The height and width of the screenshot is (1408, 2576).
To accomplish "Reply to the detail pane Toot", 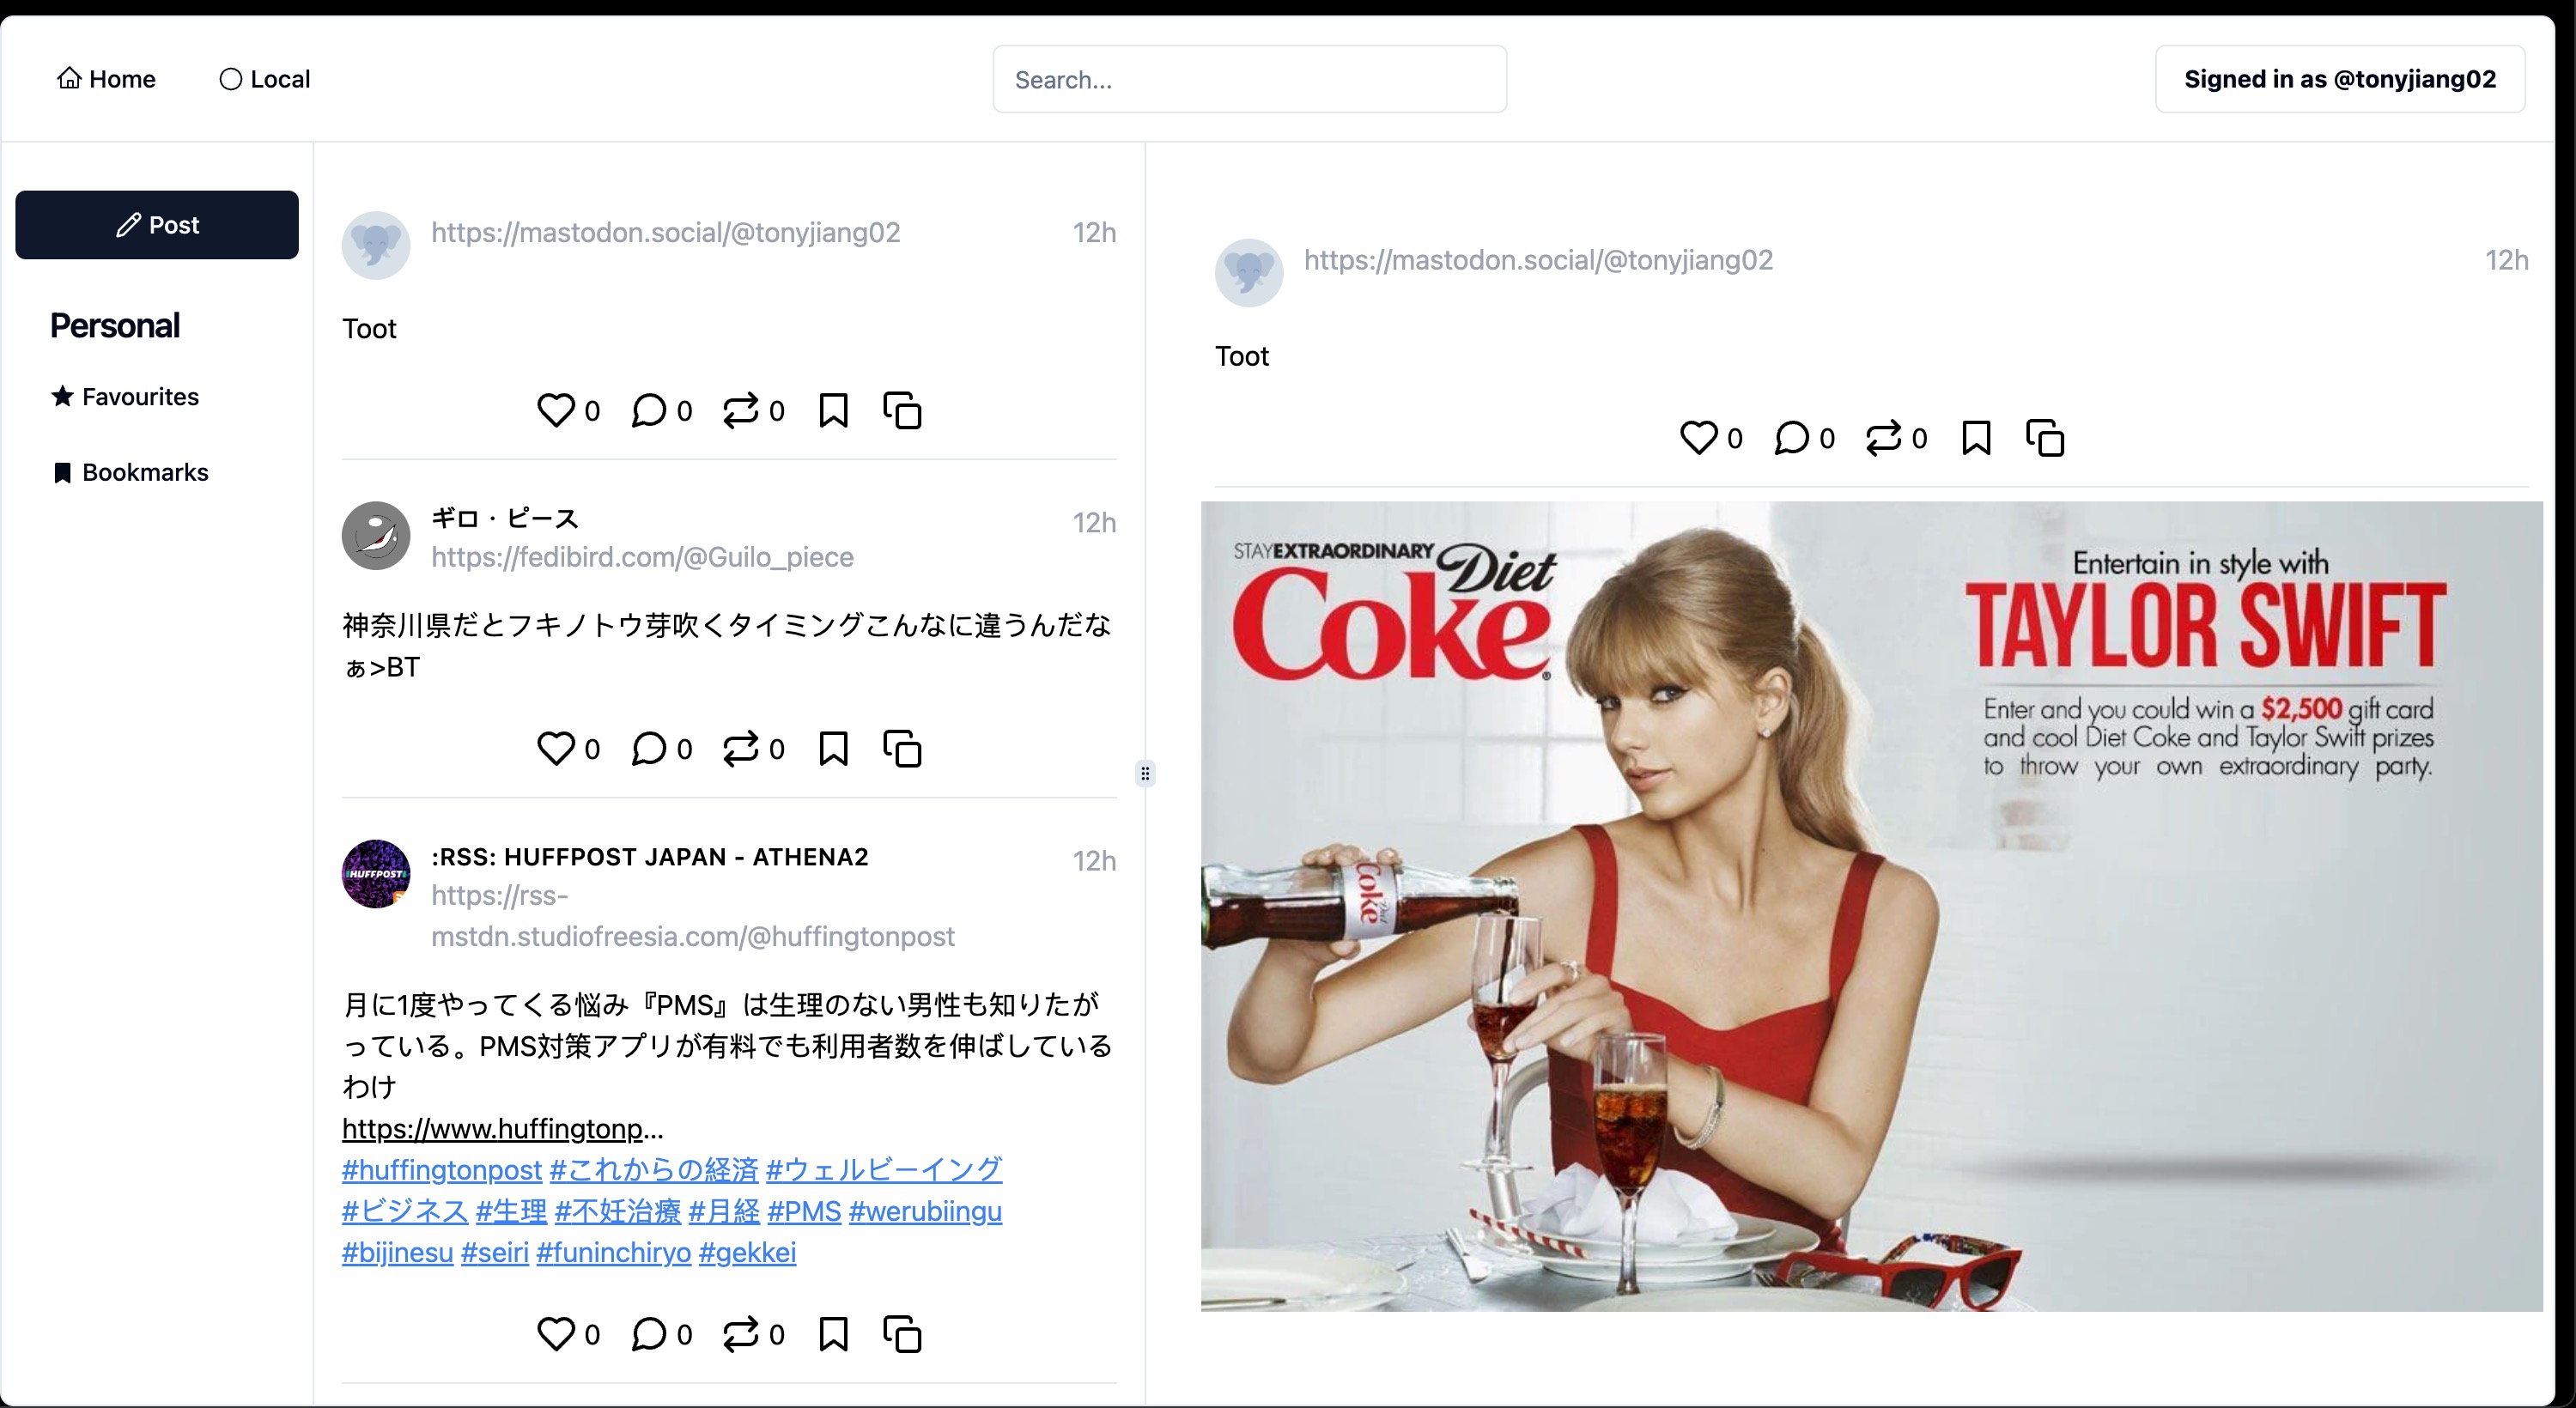I will point(1791,438).
